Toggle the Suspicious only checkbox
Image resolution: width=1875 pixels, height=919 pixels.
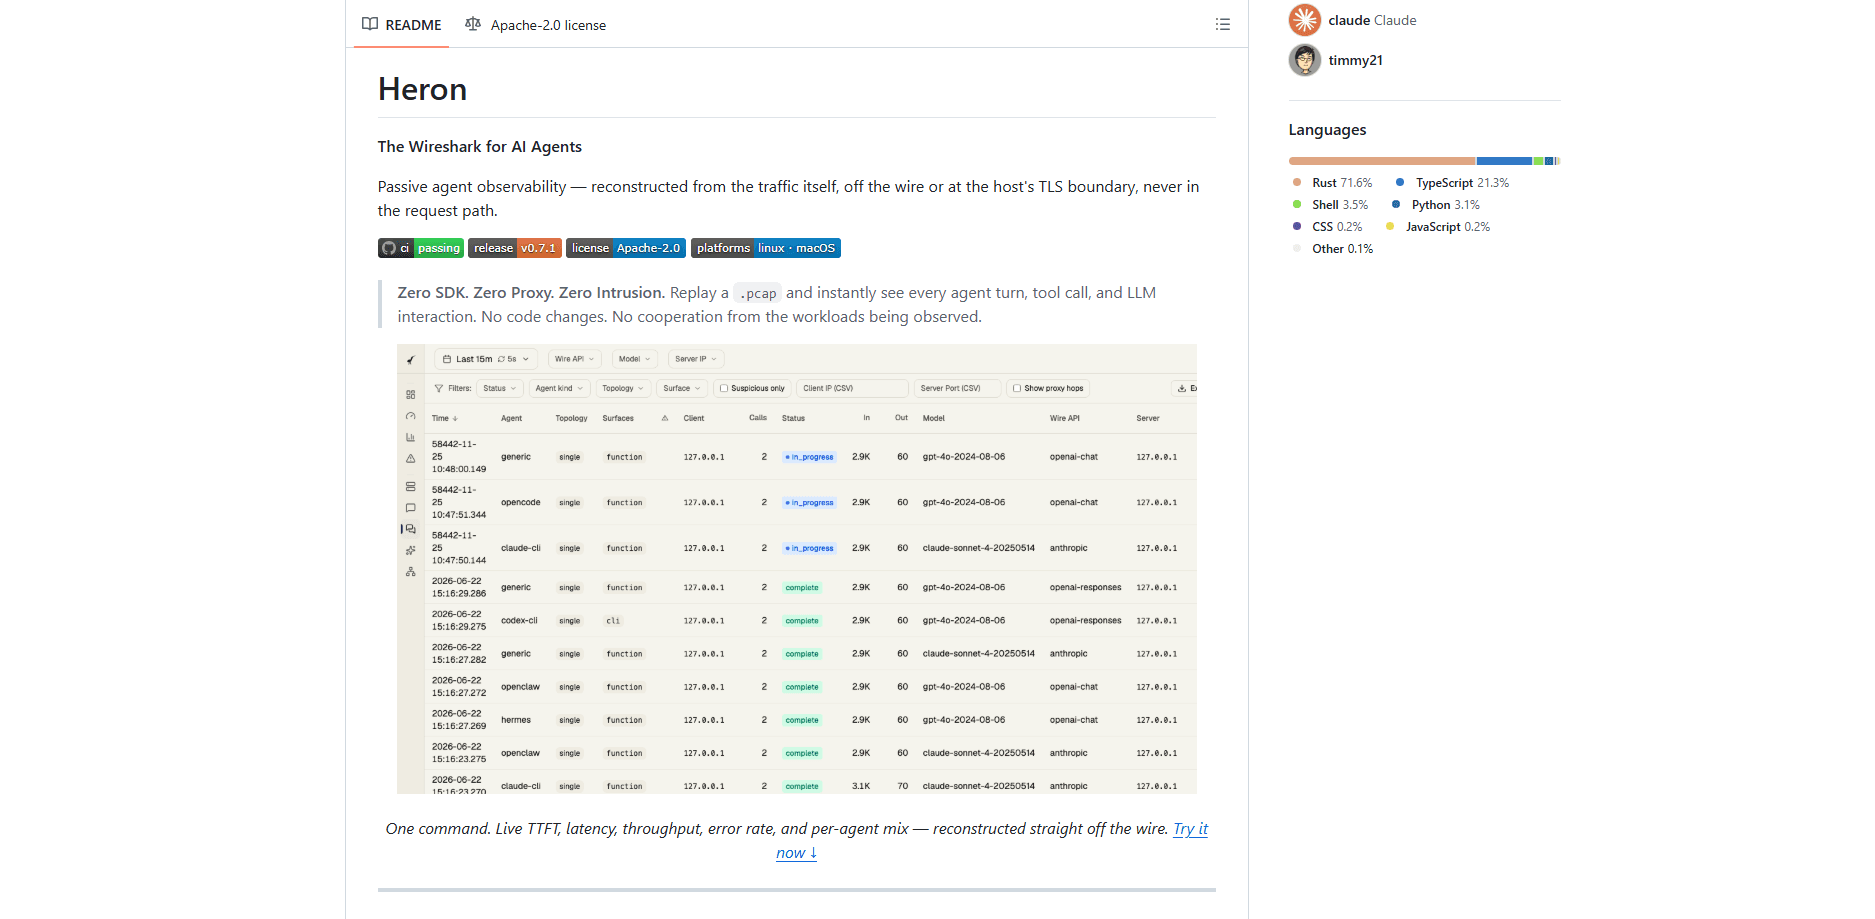pyautogui.click(x=724, y=388)
